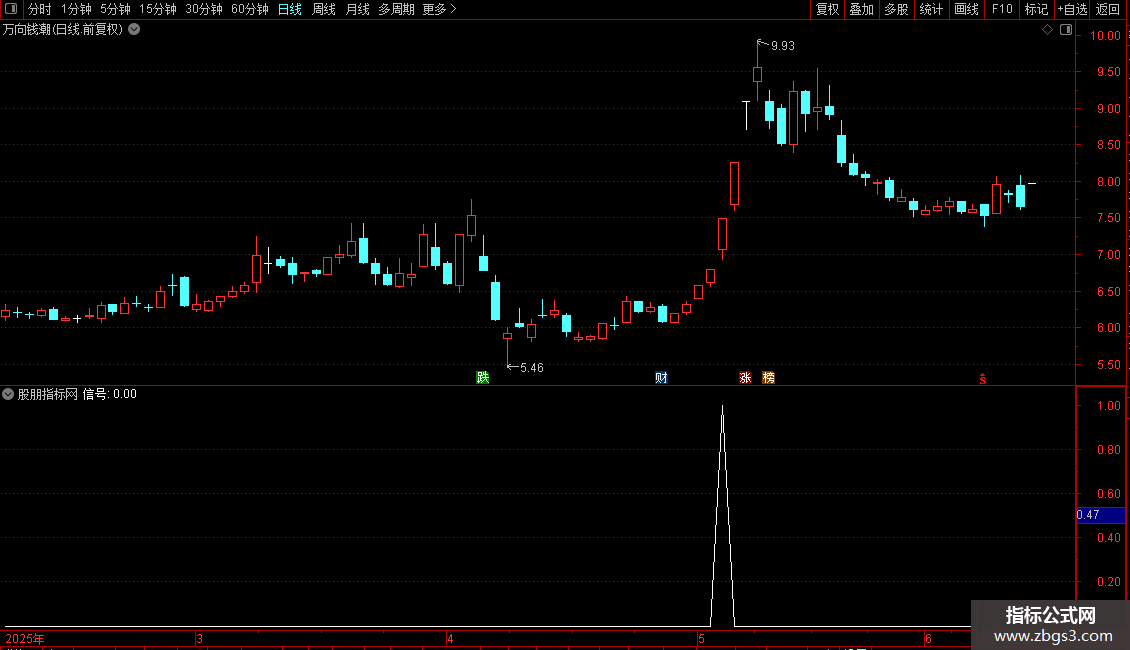This screenshot has width=1130, height=650.
Task: Open the 复权 adjustment menu
Action: click(827, 9)
